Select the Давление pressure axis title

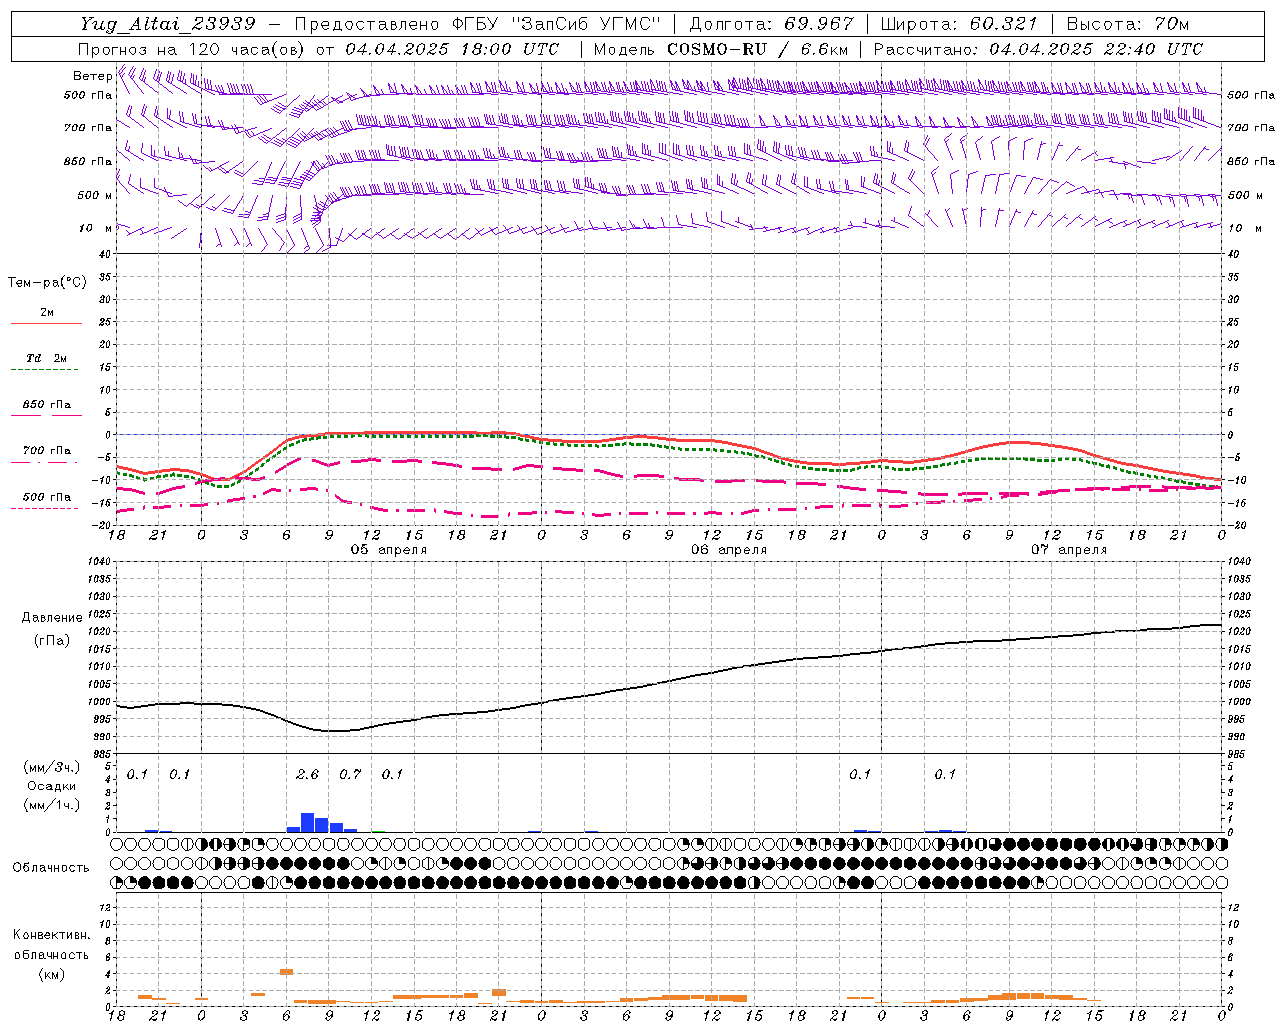[x=52, y=618]
